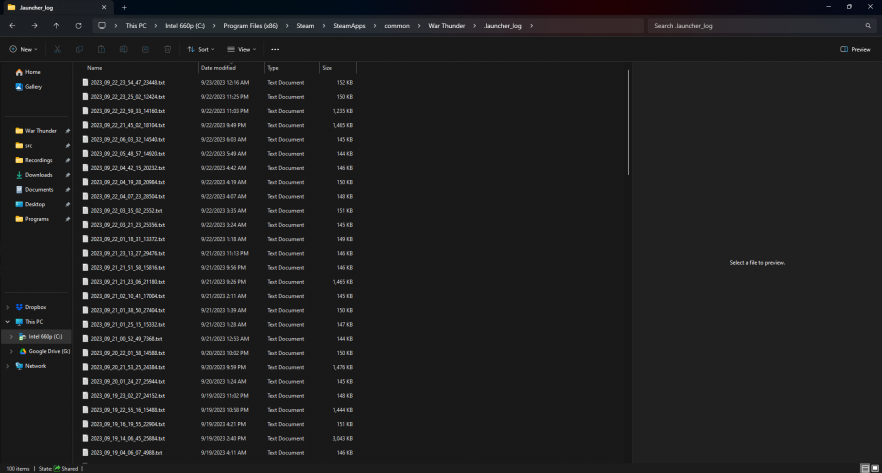882x473 pixels.
Task: Select the .launcher_log window tab
Action: coord(56,8)
